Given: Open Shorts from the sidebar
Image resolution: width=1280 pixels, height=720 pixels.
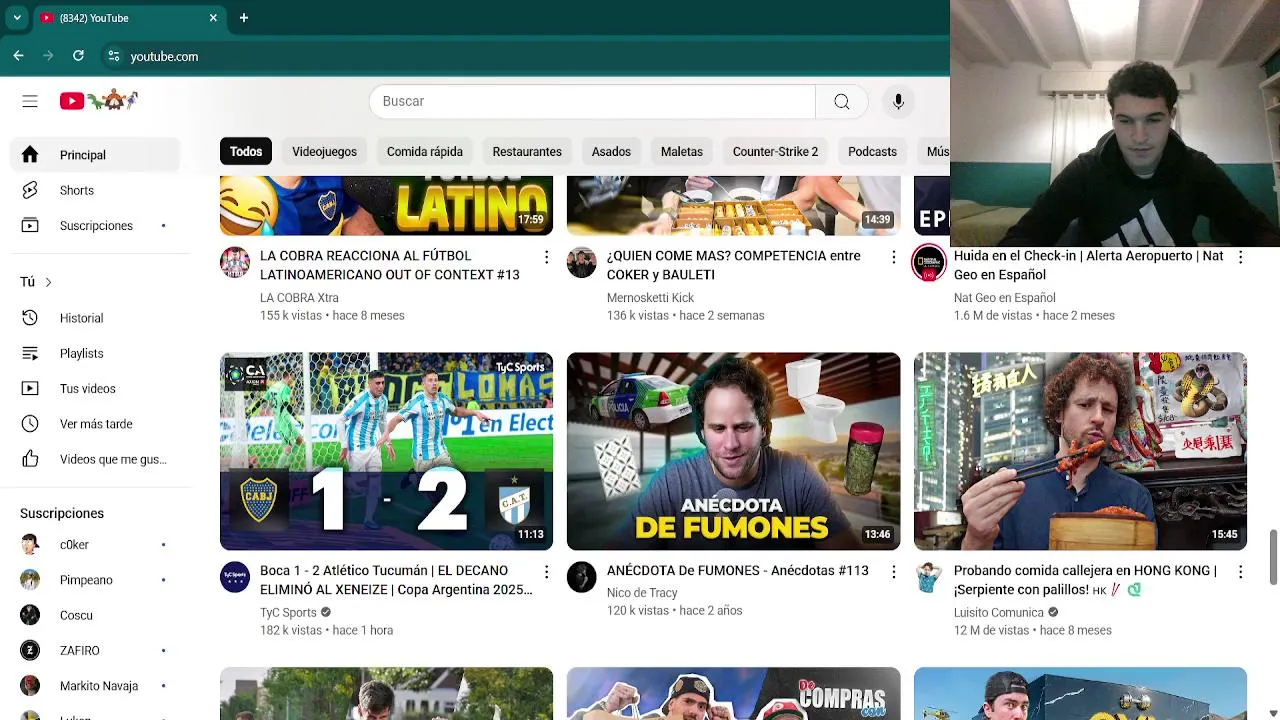Looking at the screenshot, I should pyautogui.click(x=95, y=190).
